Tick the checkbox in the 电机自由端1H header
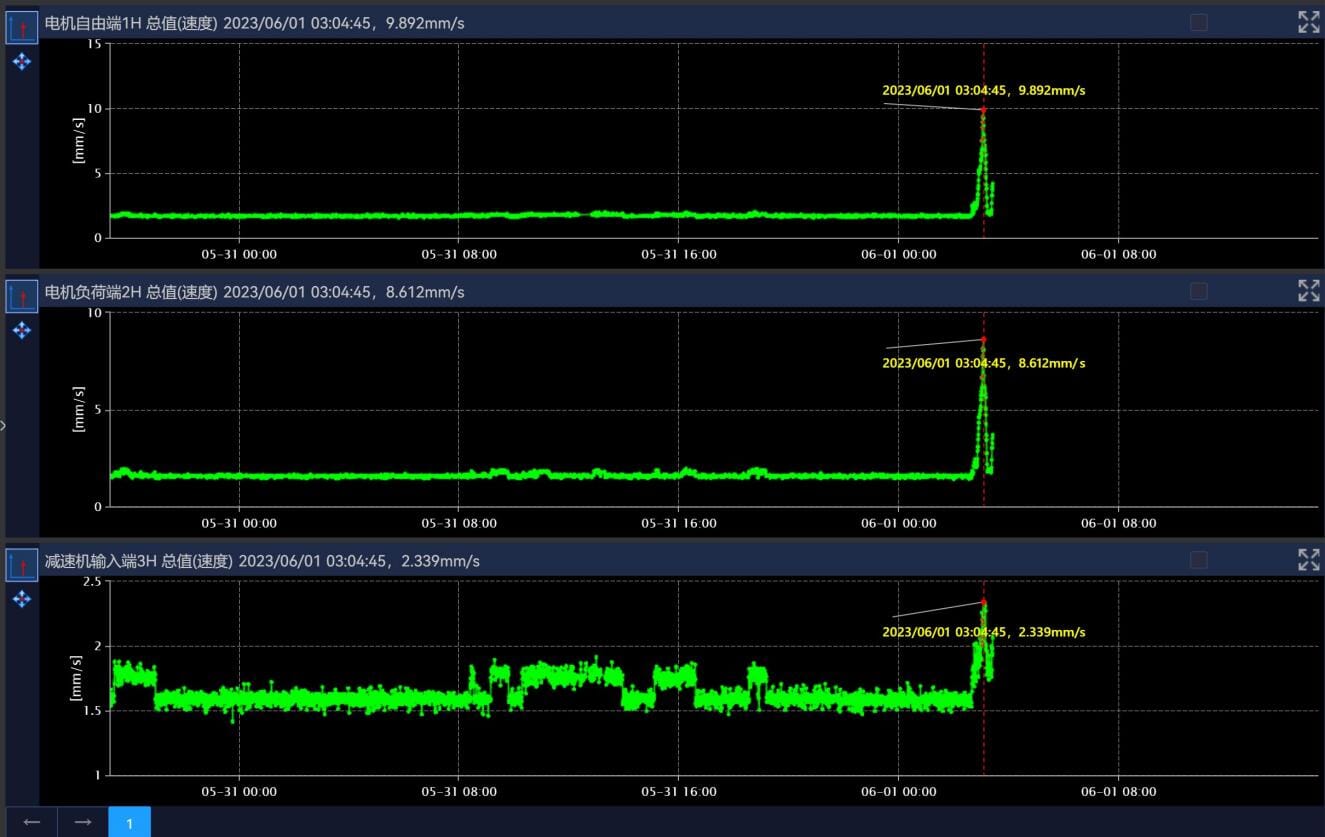The height and width of the screenshot is (837, 1325). tap(1199, 22)
